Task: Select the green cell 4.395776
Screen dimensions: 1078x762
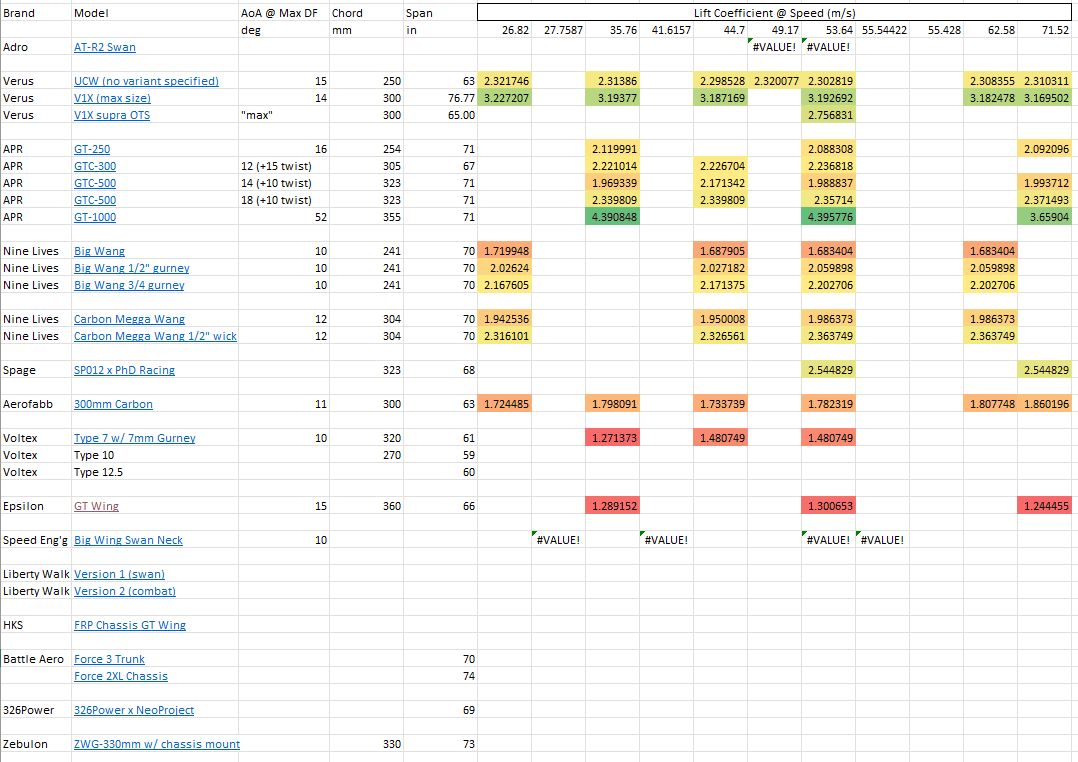Action: click(x=828, y=217)
